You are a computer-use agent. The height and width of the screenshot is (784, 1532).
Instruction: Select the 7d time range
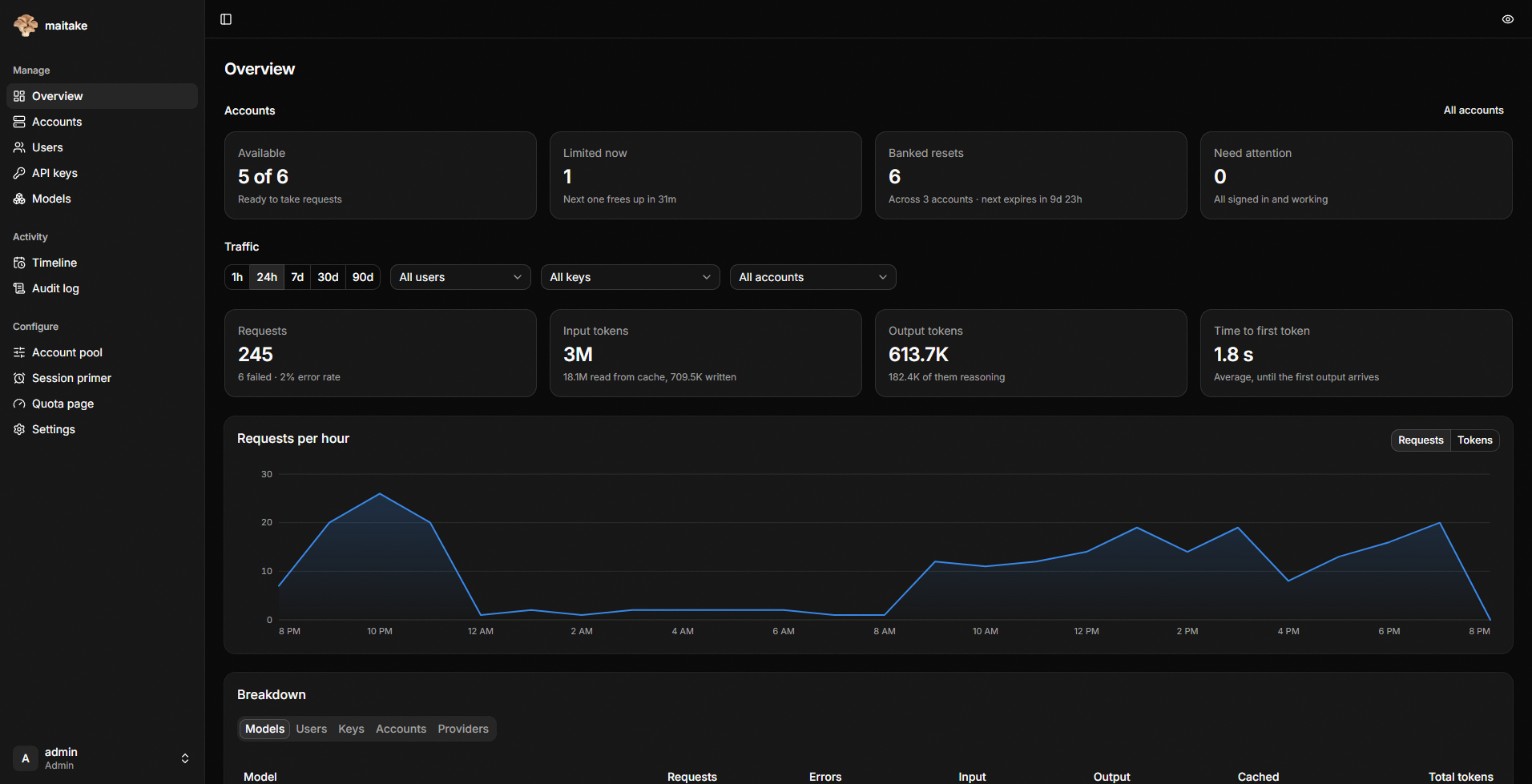point(297,277)
